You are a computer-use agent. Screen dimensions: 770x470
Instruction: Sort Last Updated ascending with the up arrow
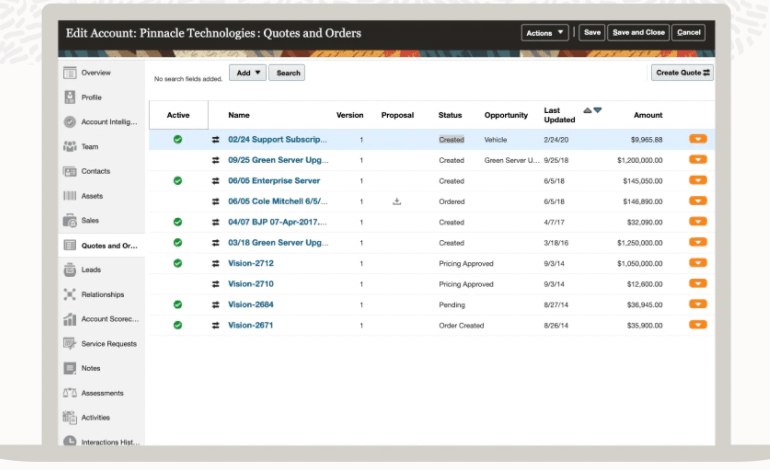(587, 111)
